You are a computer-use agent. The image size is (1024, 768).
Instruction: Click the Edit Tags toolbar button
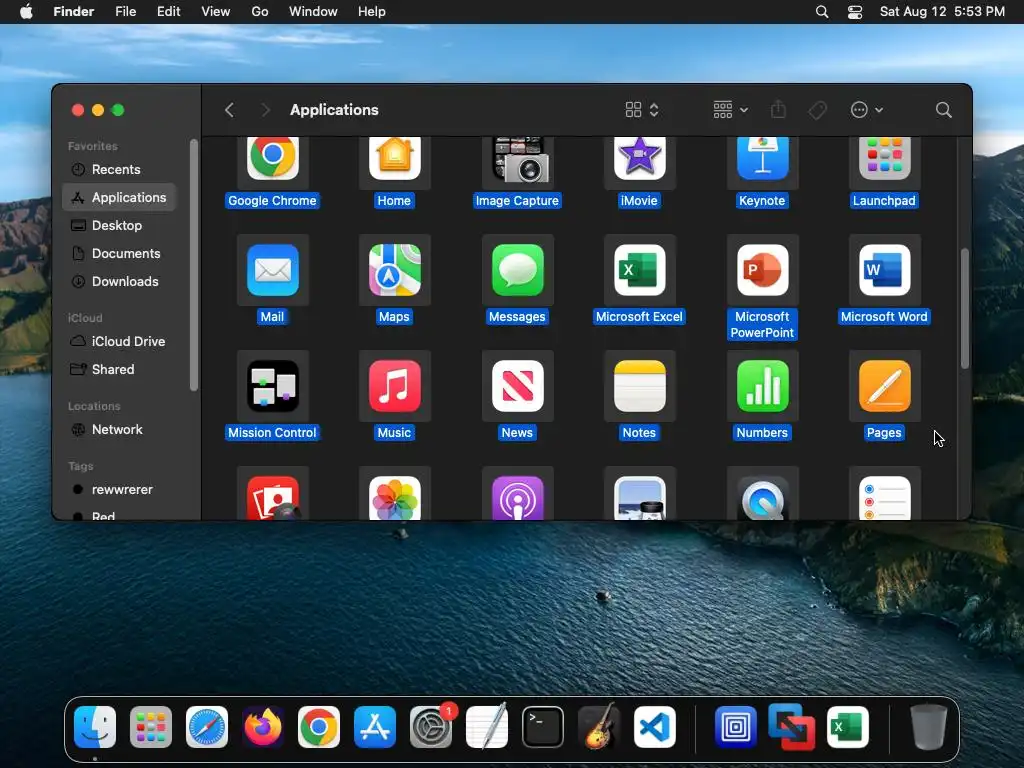pyautogui.click(x=818, y=110)
